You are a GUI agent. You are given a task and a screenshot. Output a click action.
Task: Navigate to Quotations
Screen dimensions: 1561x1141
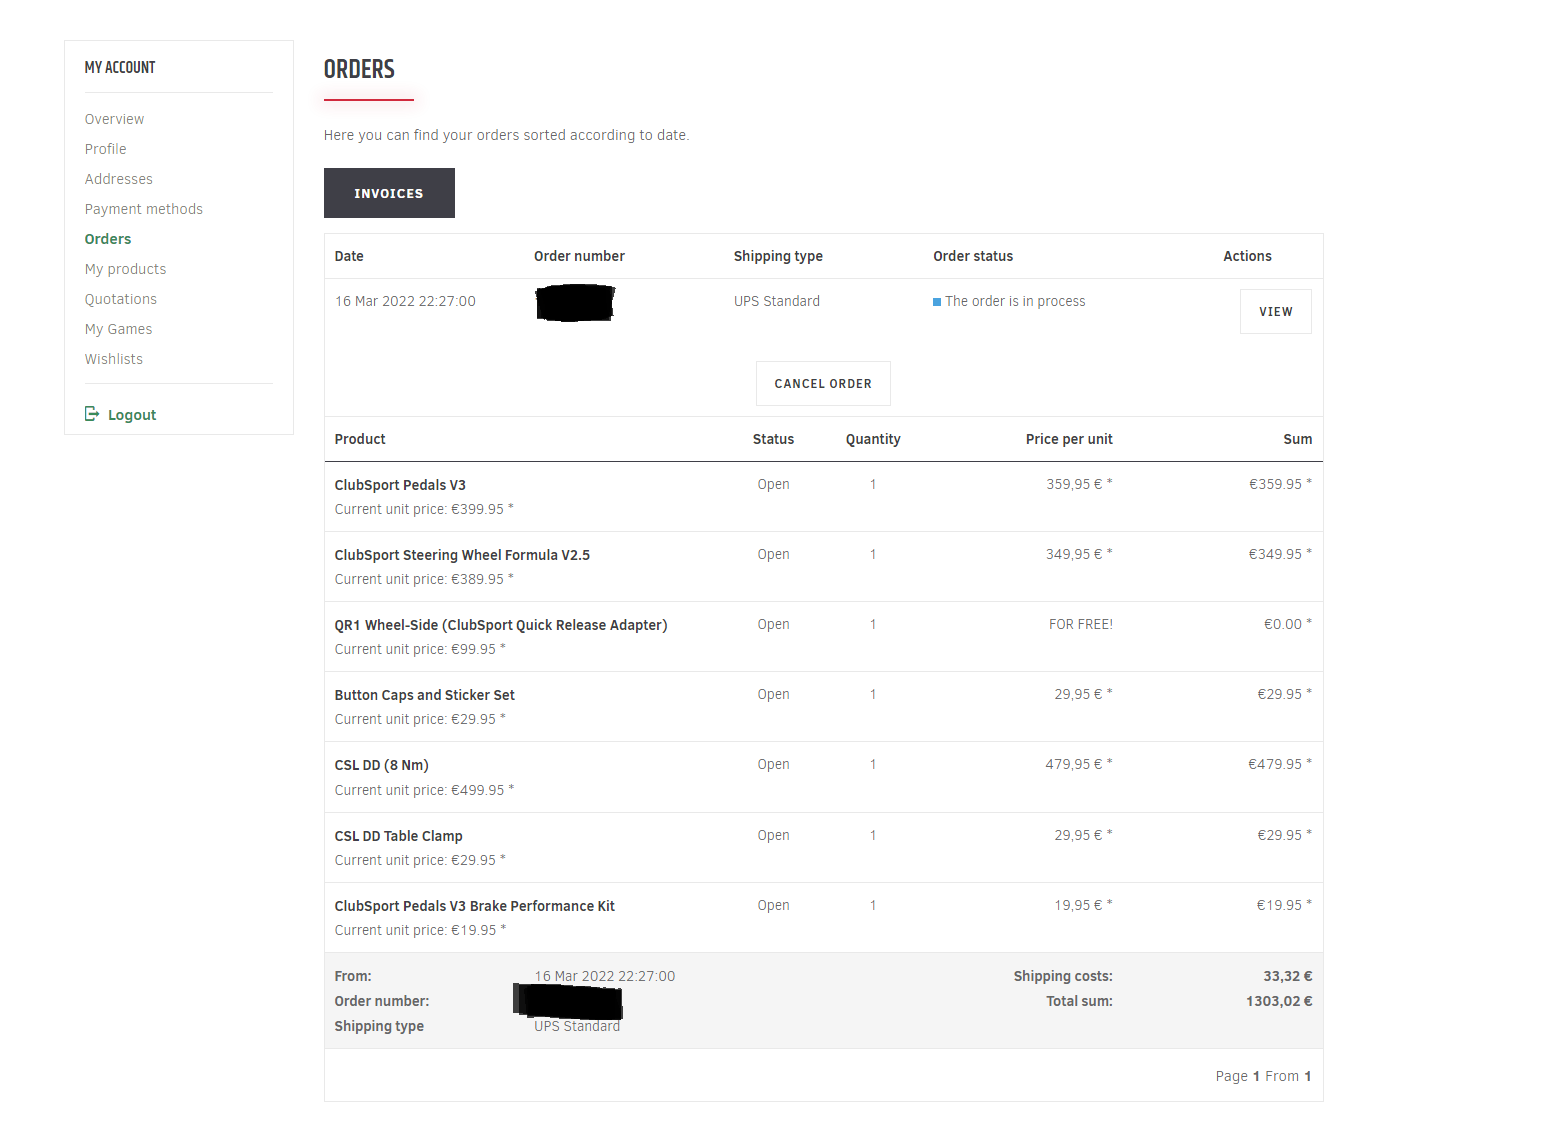(120, 299)
